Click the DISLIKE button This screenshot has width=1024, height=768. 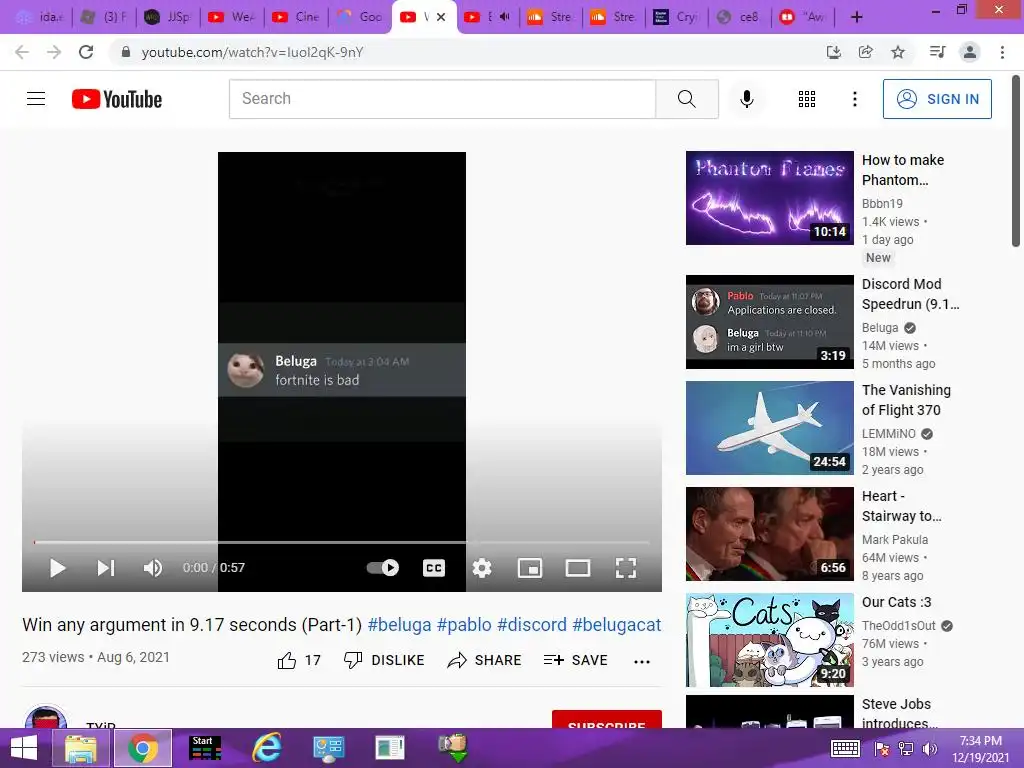[x=384, y=660]
